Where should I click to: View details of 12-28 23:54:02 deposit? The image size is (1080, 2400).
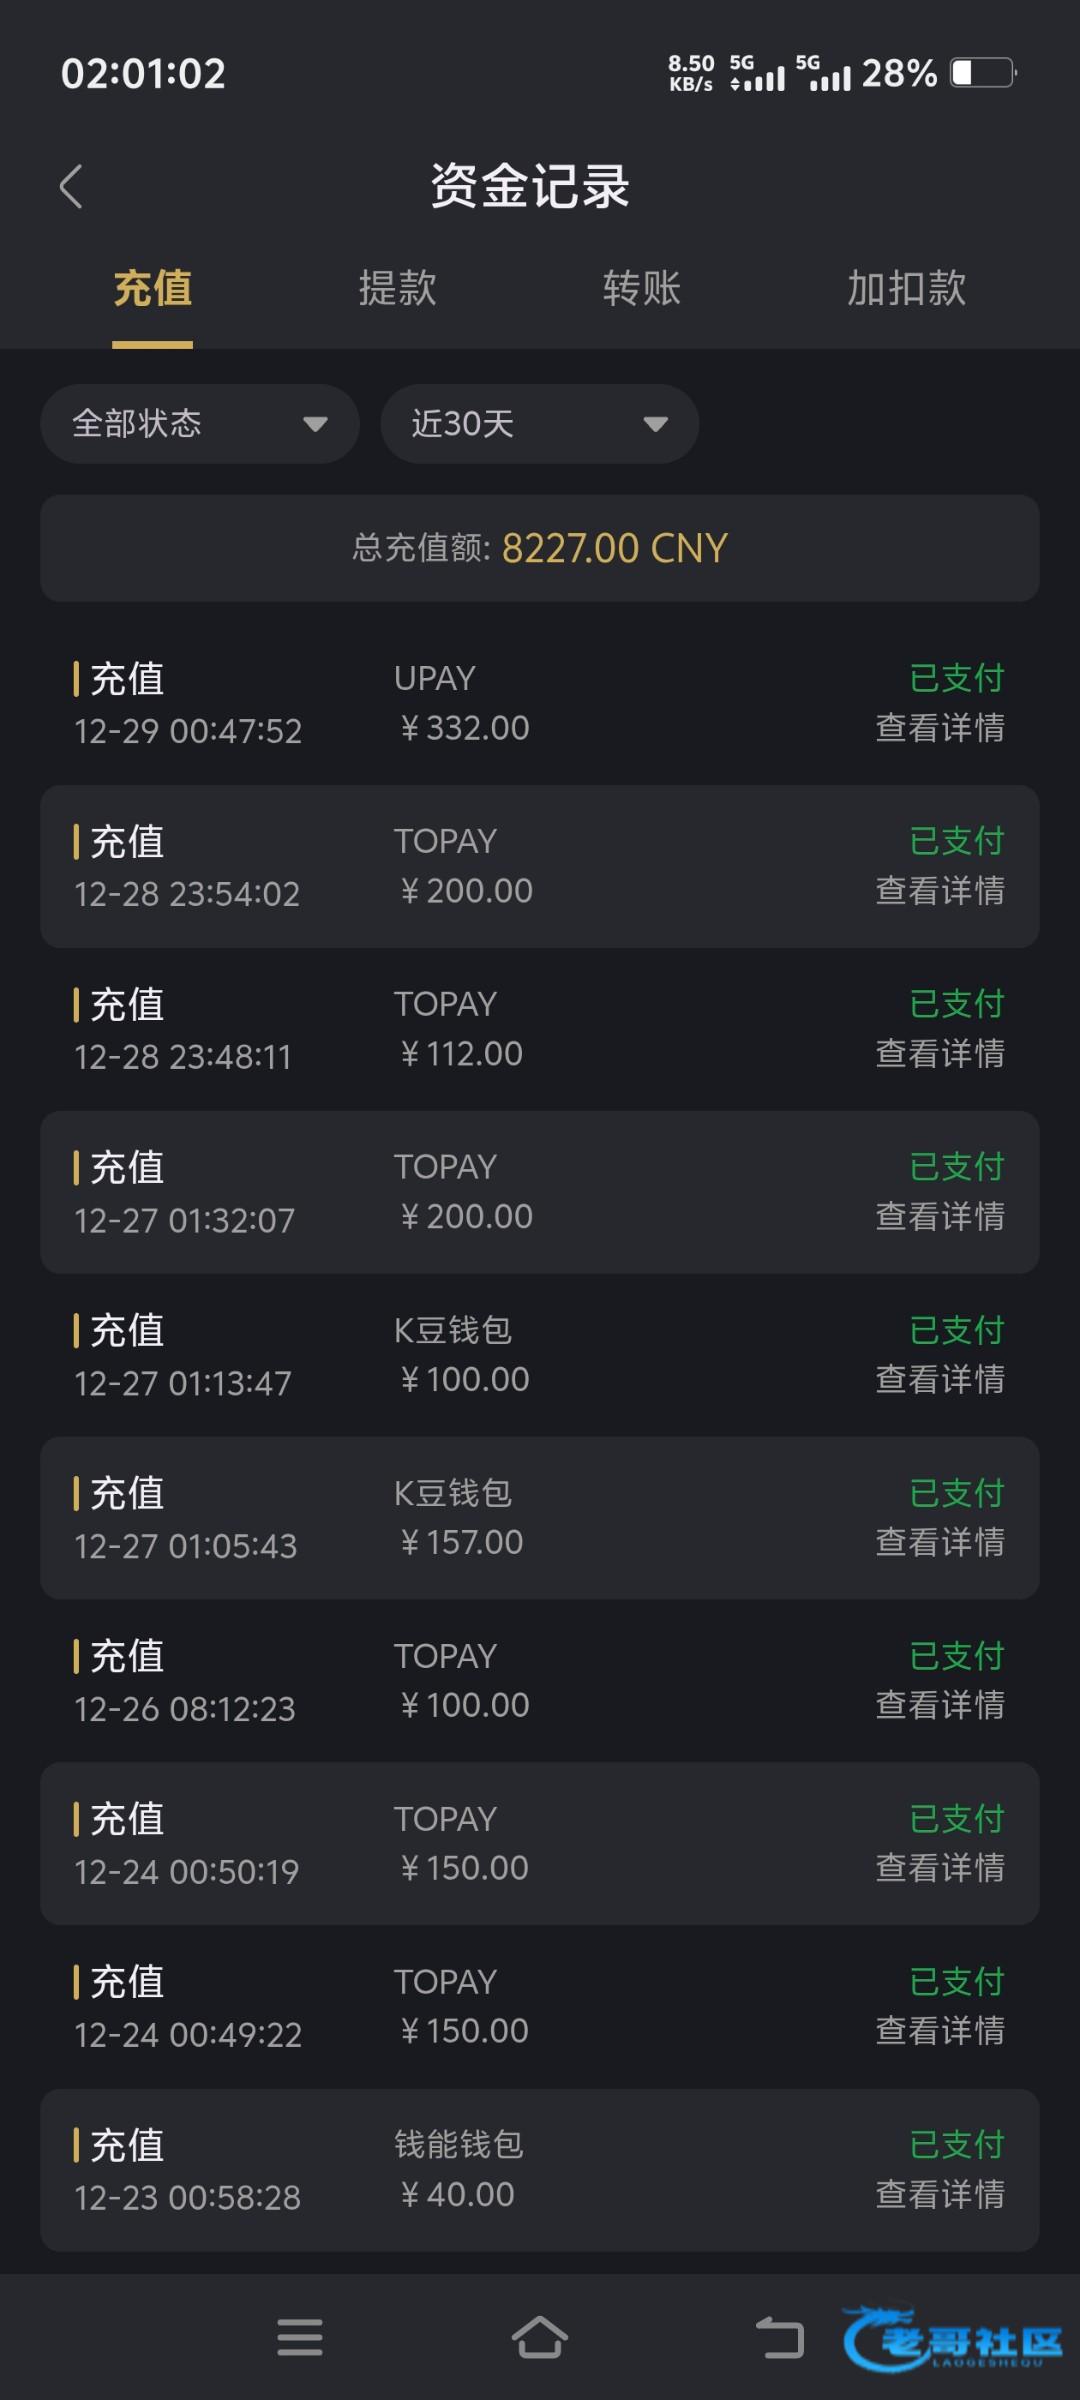(939, 891)
